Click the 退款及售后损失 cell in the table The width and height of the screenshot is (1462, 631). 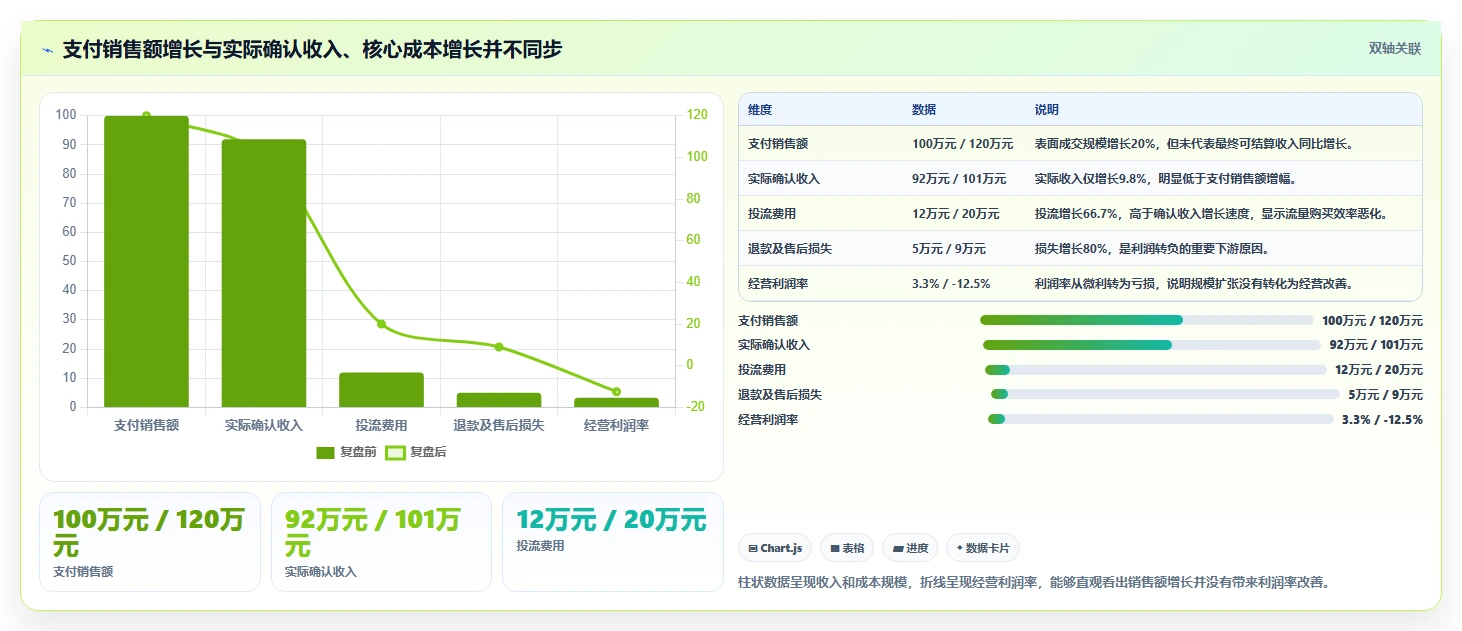pyautogui.click(x=790, y=249)
